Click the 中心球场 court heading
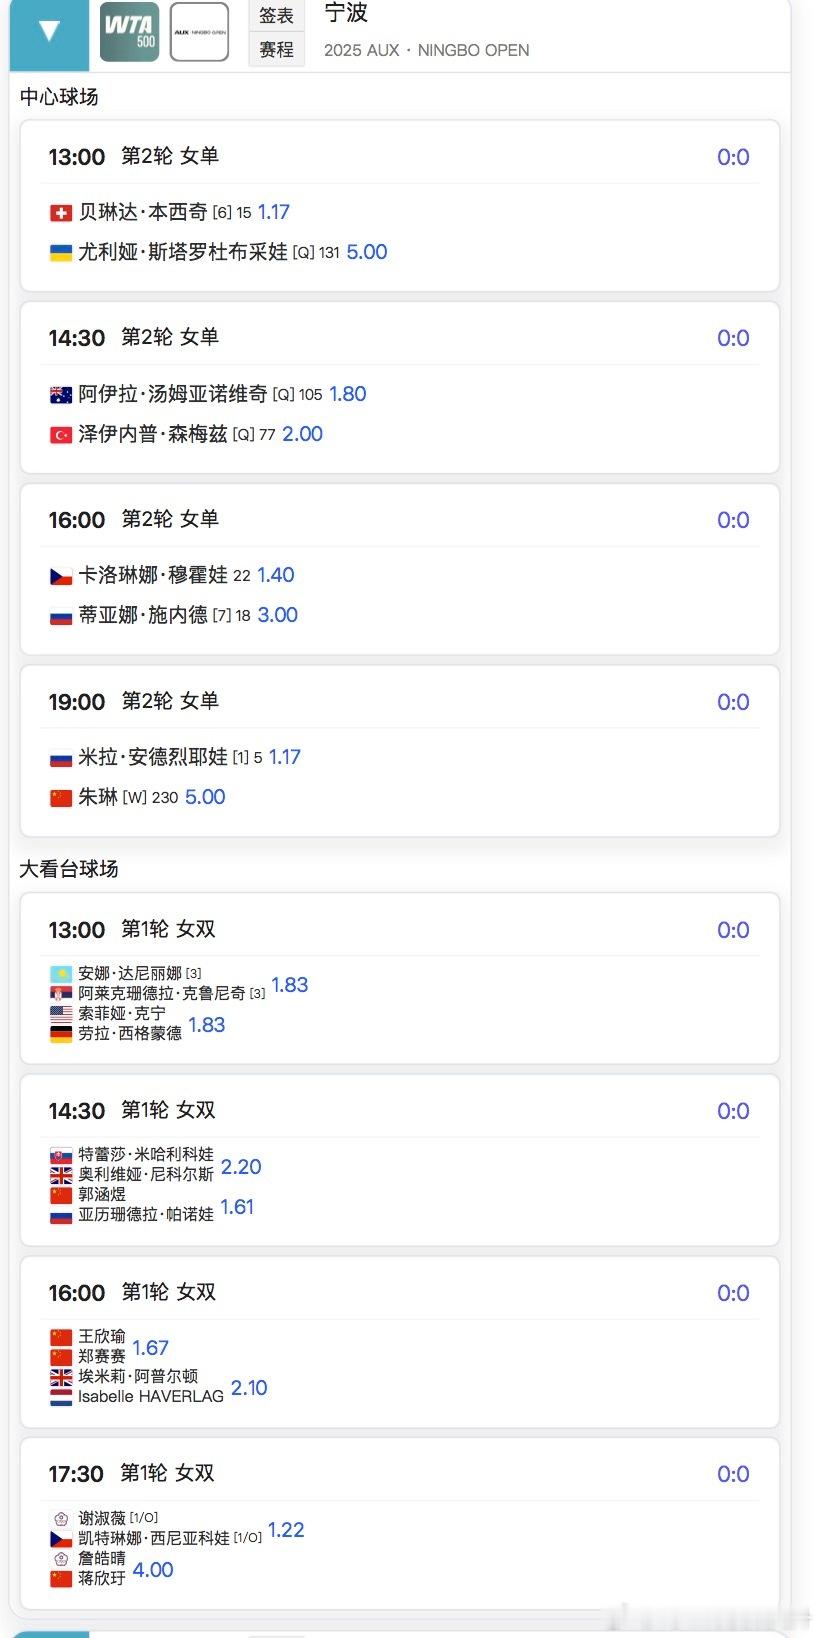Viewport: 820px width, 1638px height. point(59,97)
